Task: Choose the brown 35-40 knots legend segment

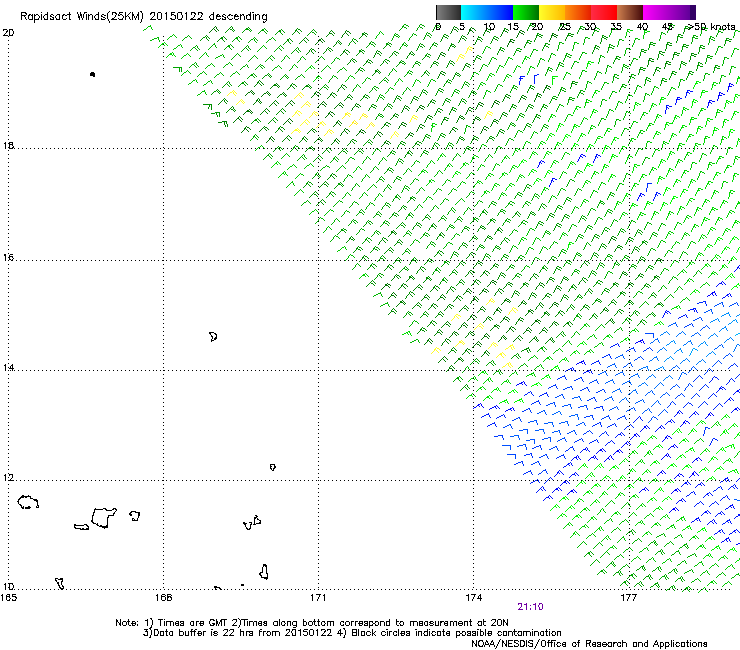Action: tap(630, 12)
